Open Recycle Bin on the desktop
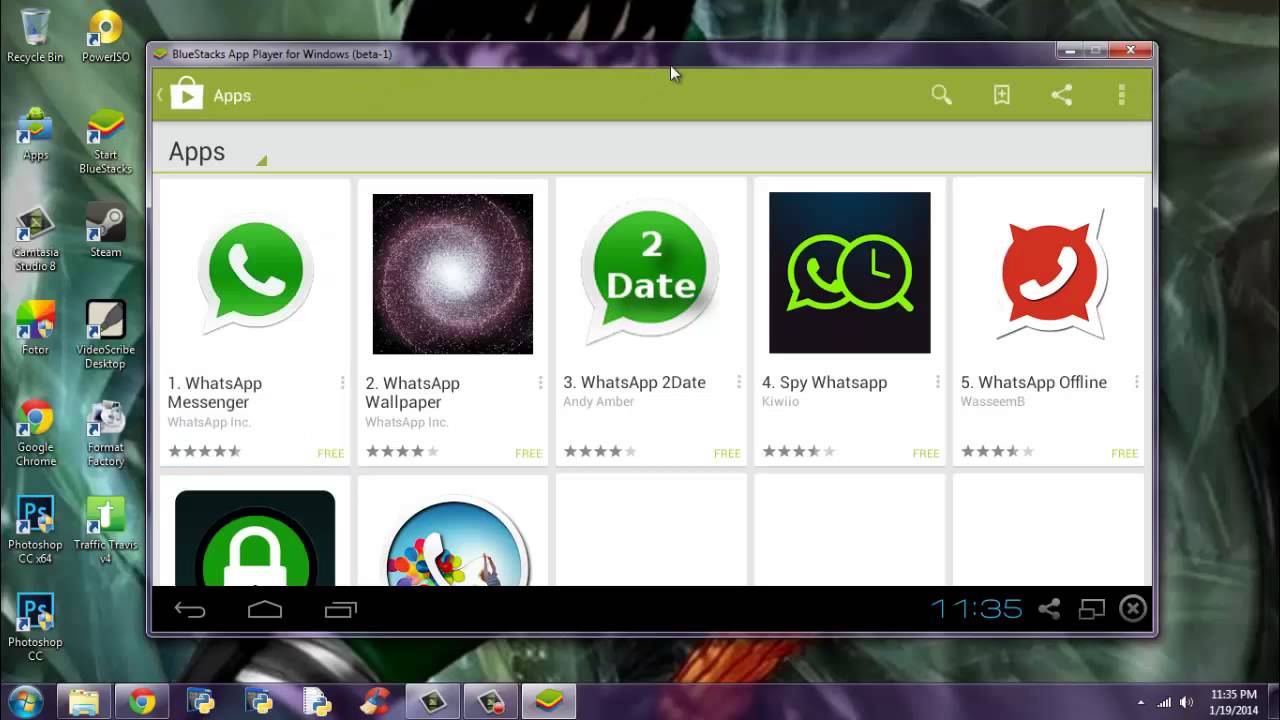 [35, 36]
